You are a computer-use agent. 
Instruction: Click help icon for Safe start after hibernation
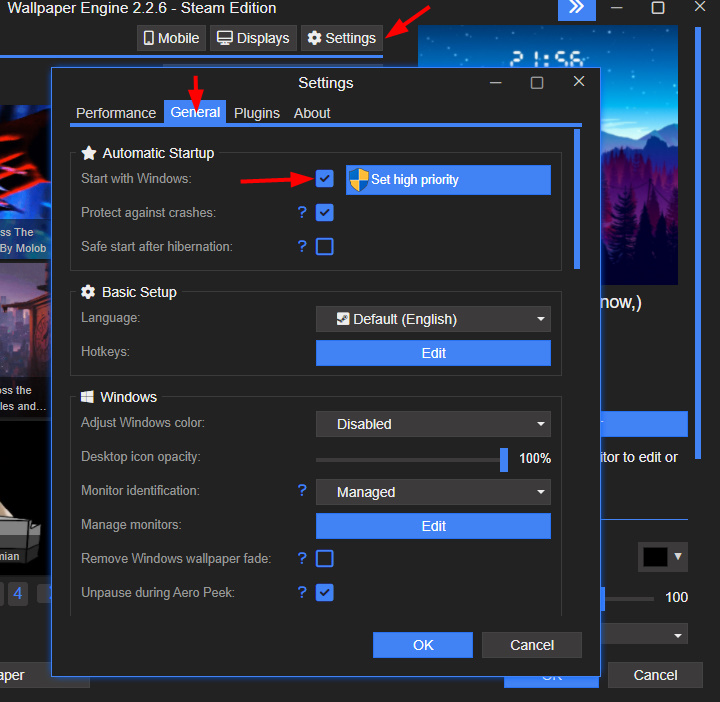pyautogui.click(x=302, y=246)
